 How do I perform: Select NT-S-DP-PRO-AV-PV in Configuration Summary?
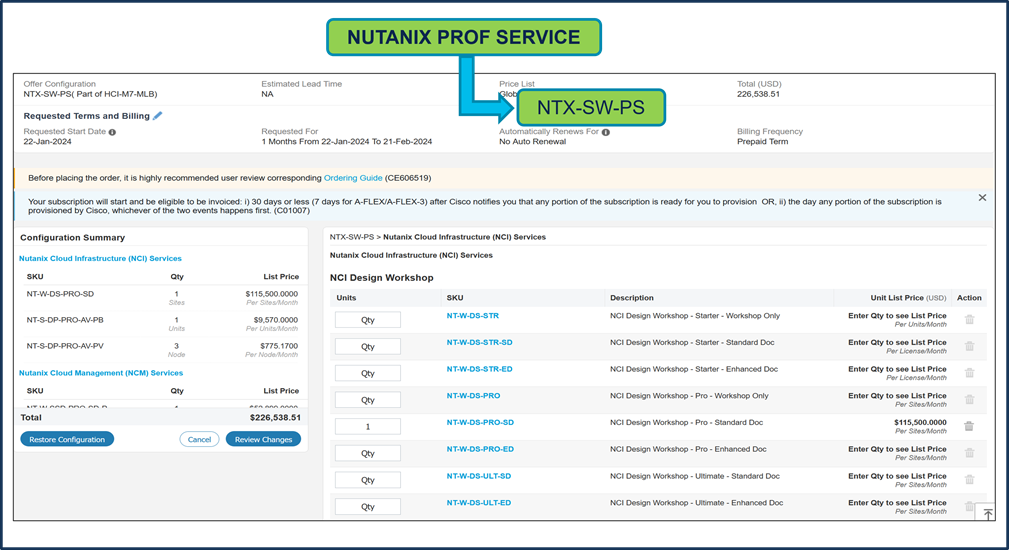(65, 346)
